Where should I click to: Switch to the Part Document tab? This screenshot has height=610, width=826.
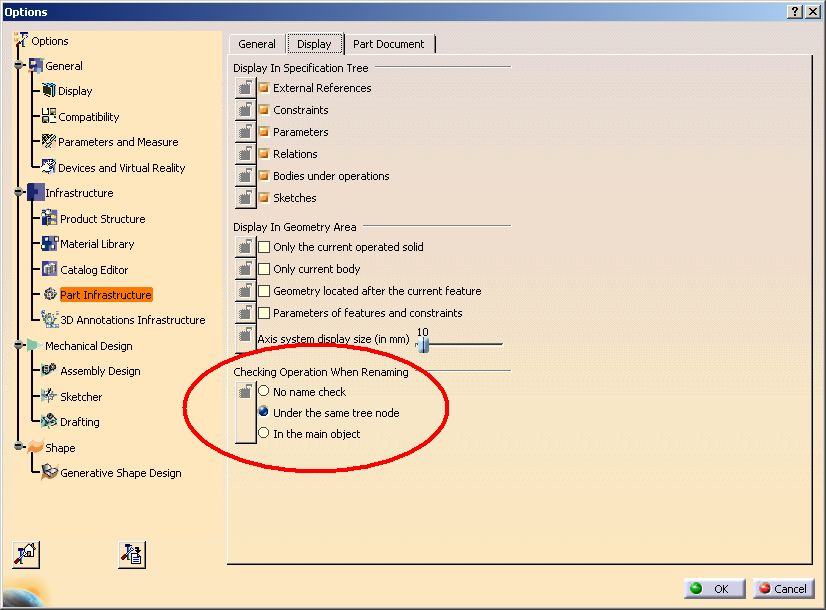click(x=389, y=44)
